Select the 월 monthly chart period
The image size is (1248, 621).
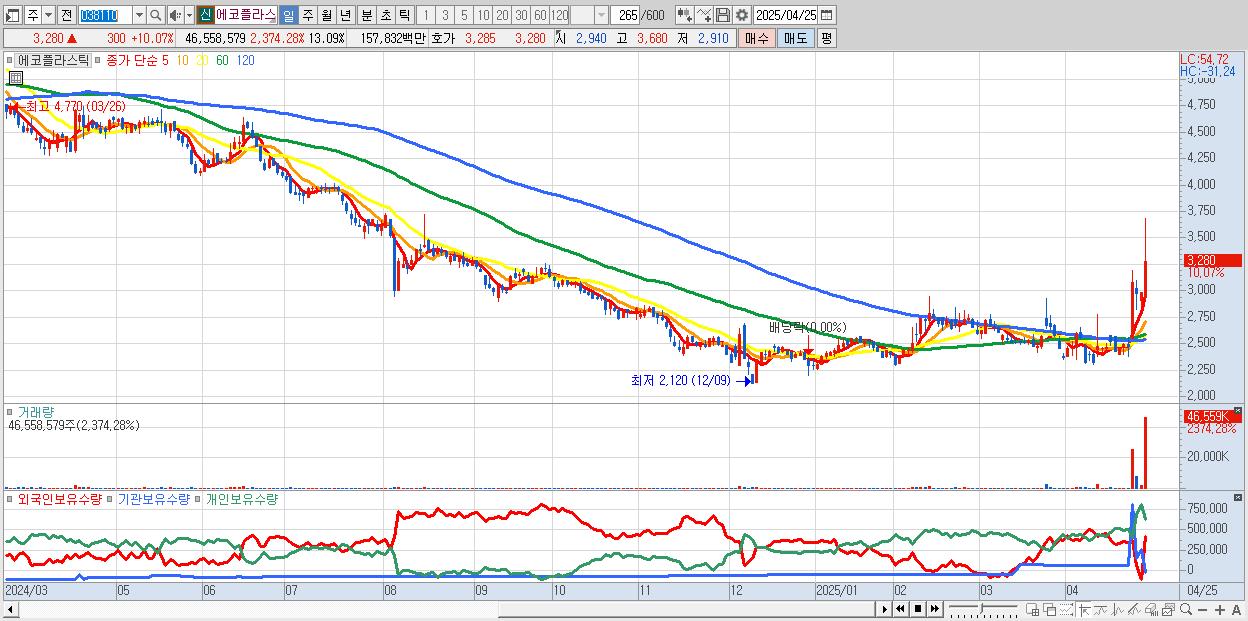click(326, 15)
